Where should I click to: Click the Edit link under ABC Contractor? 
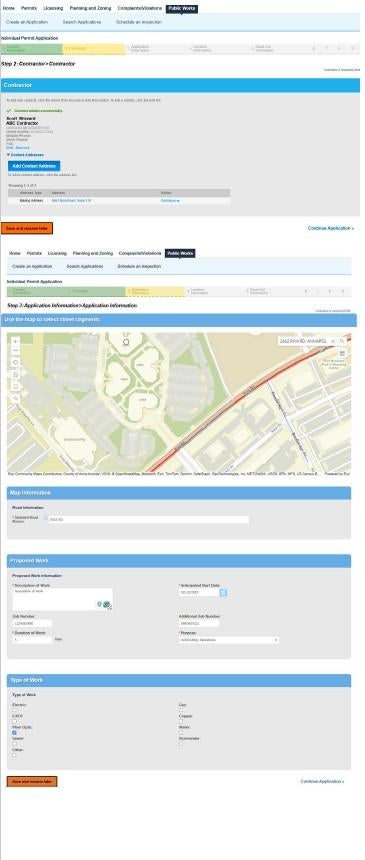(x=9, y=148)
